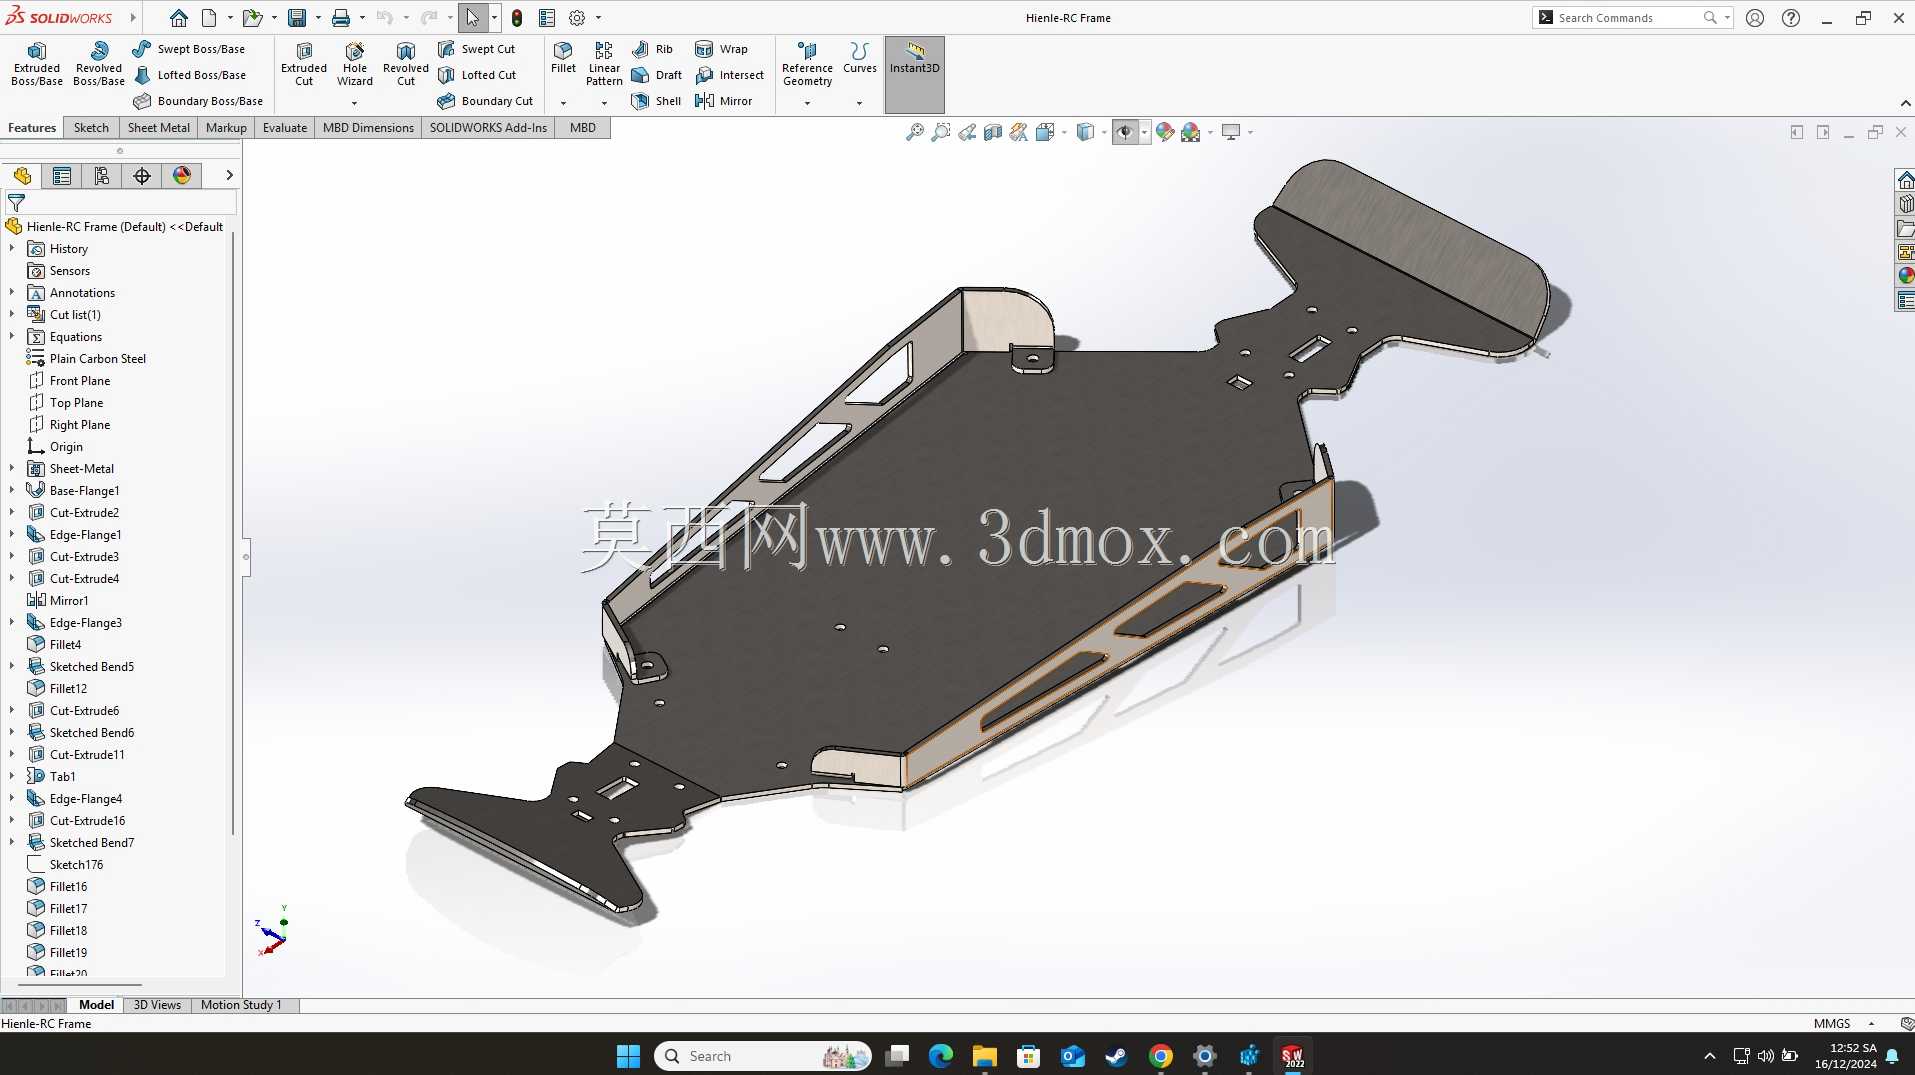Open the Reference Geometry dropdown arrow

pos(807,103)
